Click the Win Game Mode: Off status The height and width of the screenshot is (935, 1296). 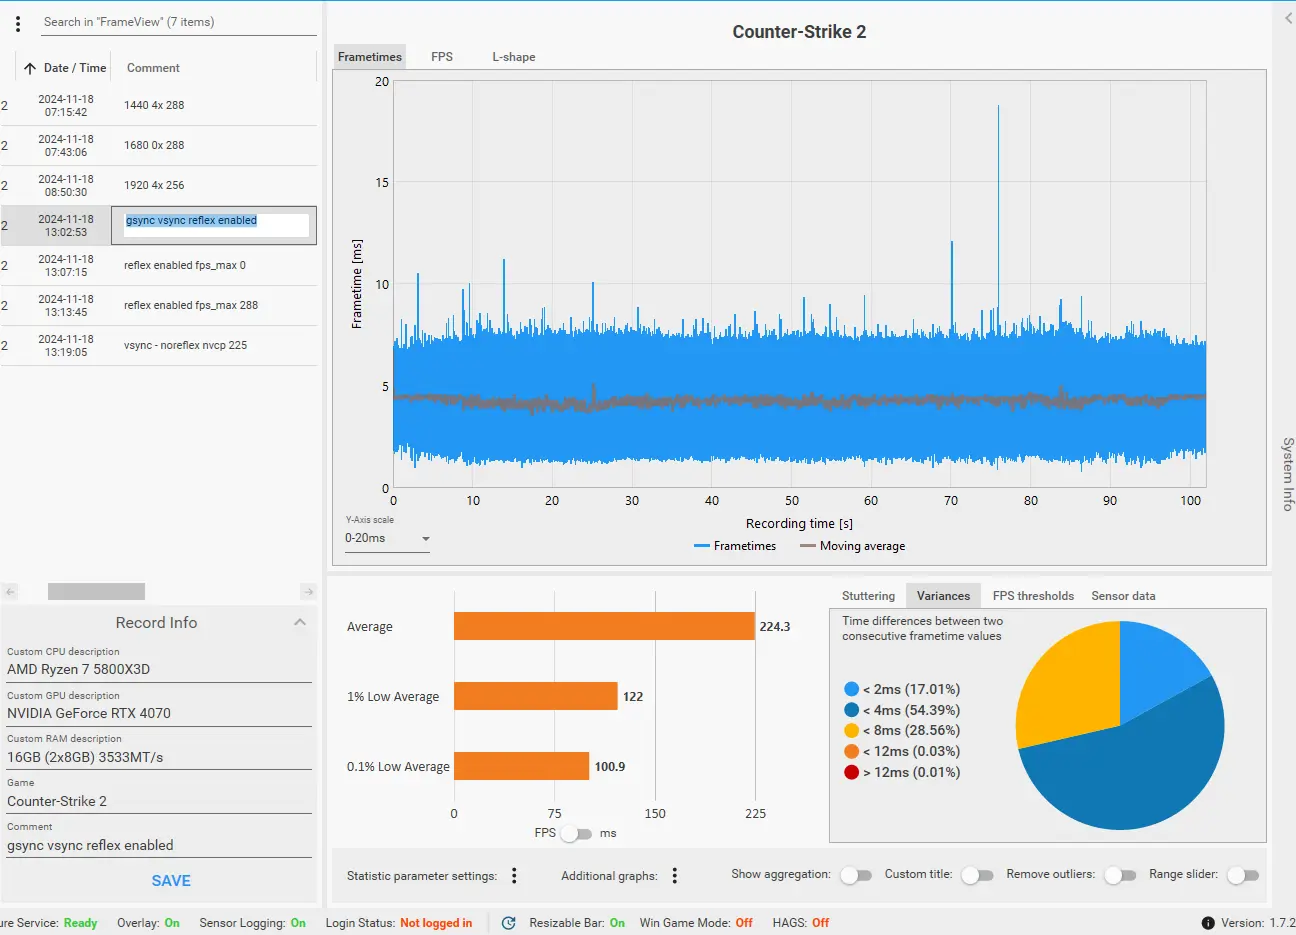pos(696,923)
